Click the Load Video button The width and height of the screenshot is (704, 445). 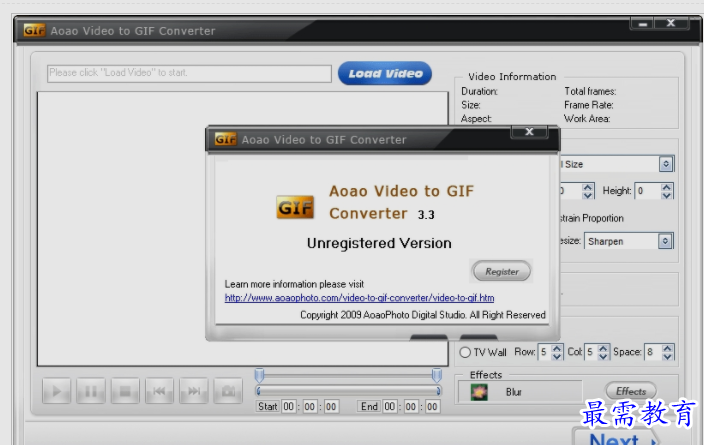[385, 73]
